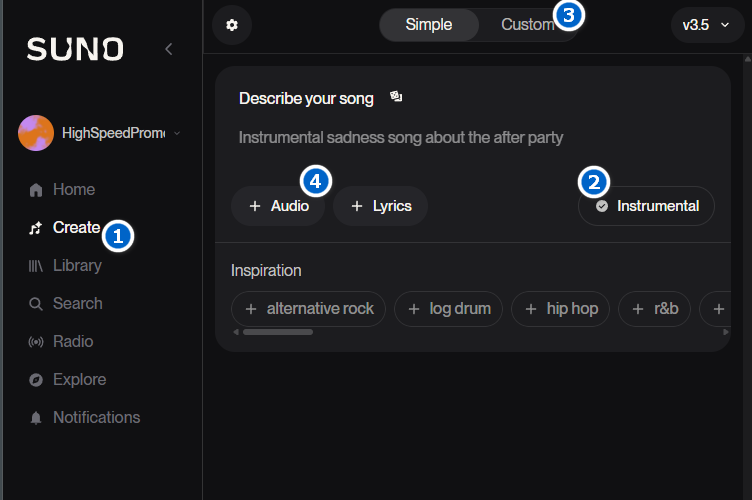Click the dice randomize prompt icon
The image size is (752, 500).
pos(396,97)
